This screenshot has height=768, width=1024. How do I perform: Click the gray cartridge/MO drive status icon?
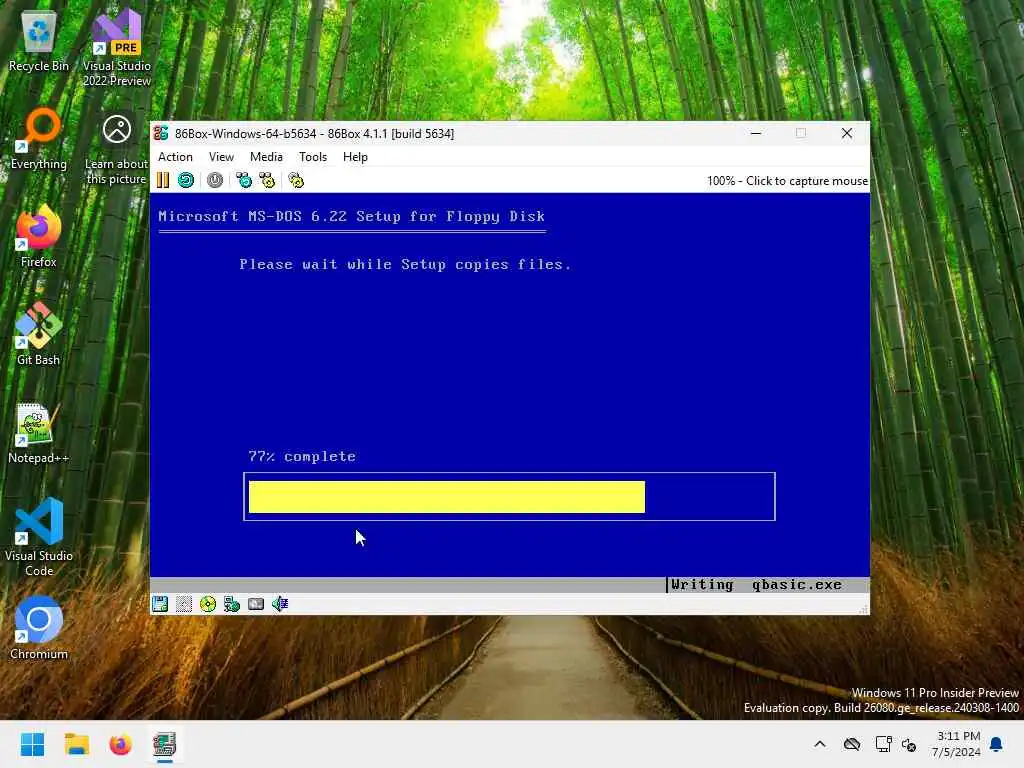click(x=256, y=604)
